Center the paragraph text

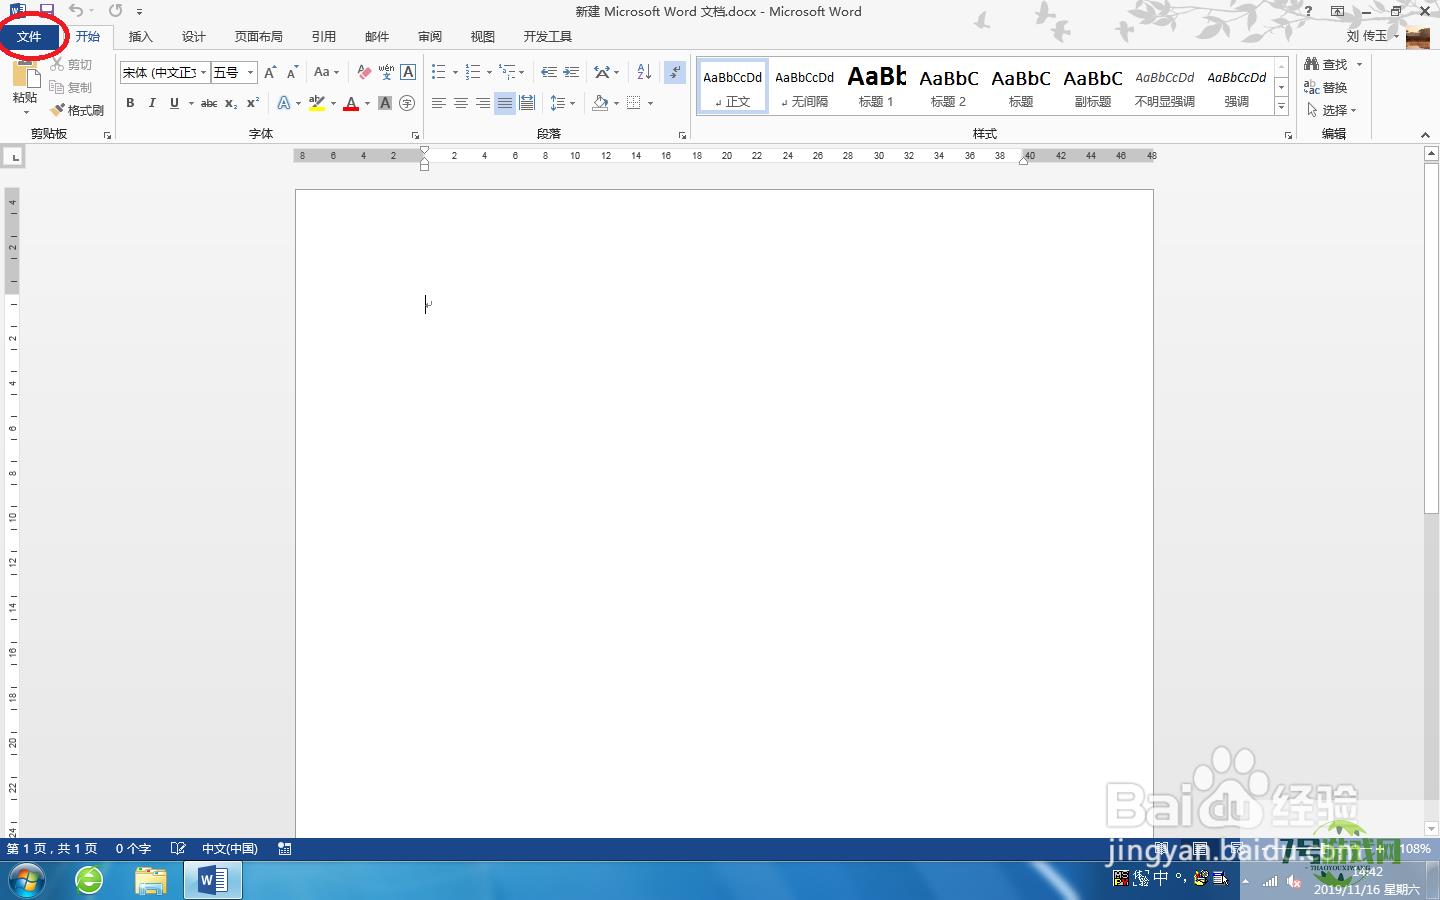click(x=461, y=103)
